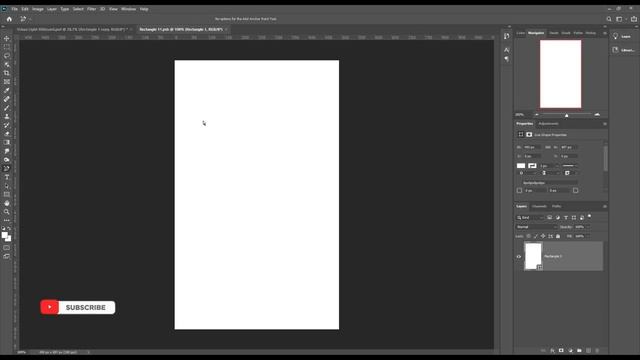Select the Hand tool
The width and height of the screenshot is (640, 360).
(7, 203)
